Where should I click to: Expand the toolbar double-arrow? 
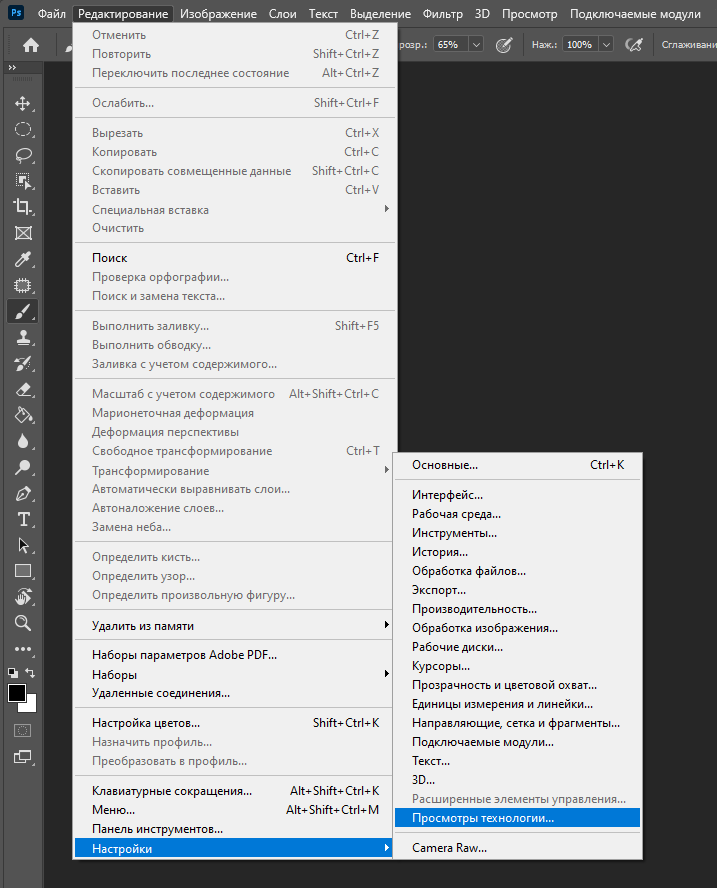point(12,67)
